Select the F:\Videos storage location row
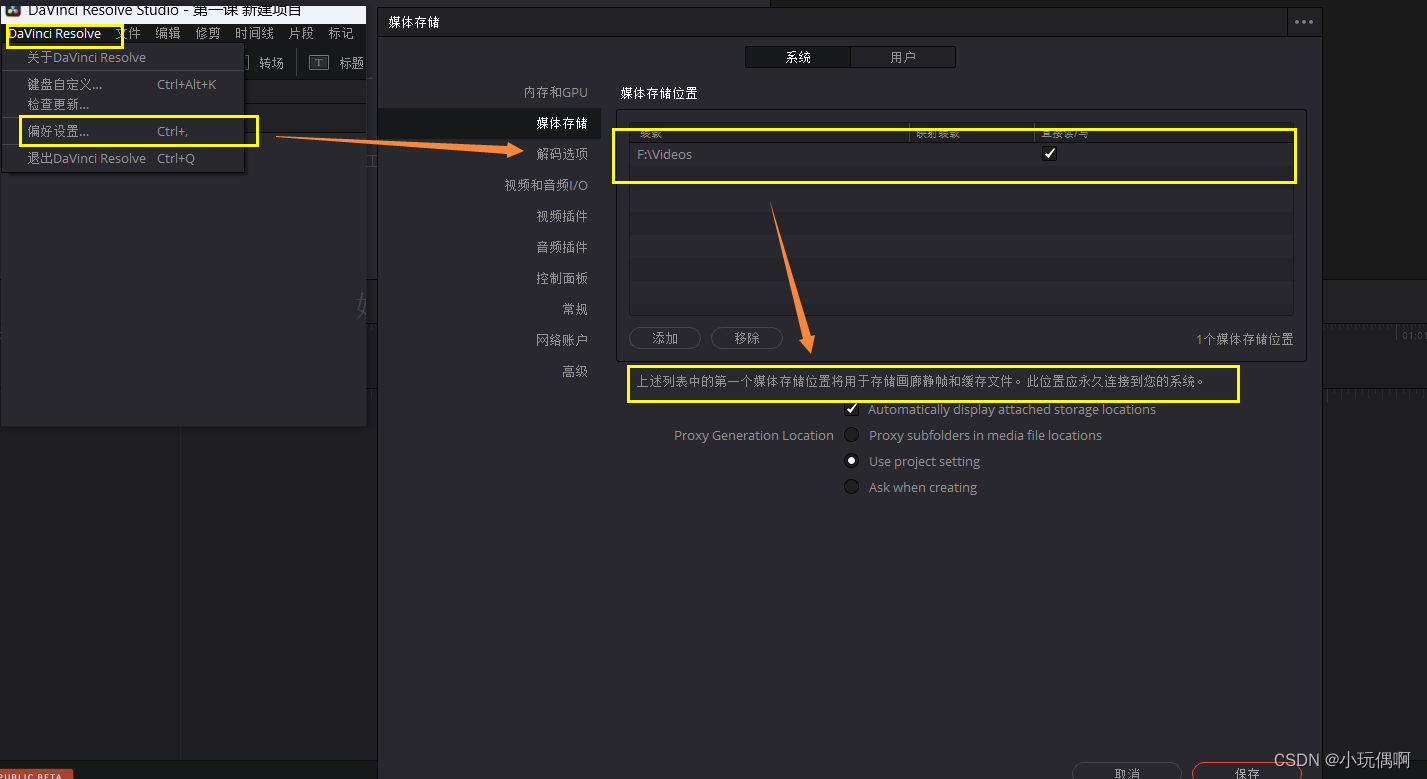1427x779 pixels. (x=961, y=154)
